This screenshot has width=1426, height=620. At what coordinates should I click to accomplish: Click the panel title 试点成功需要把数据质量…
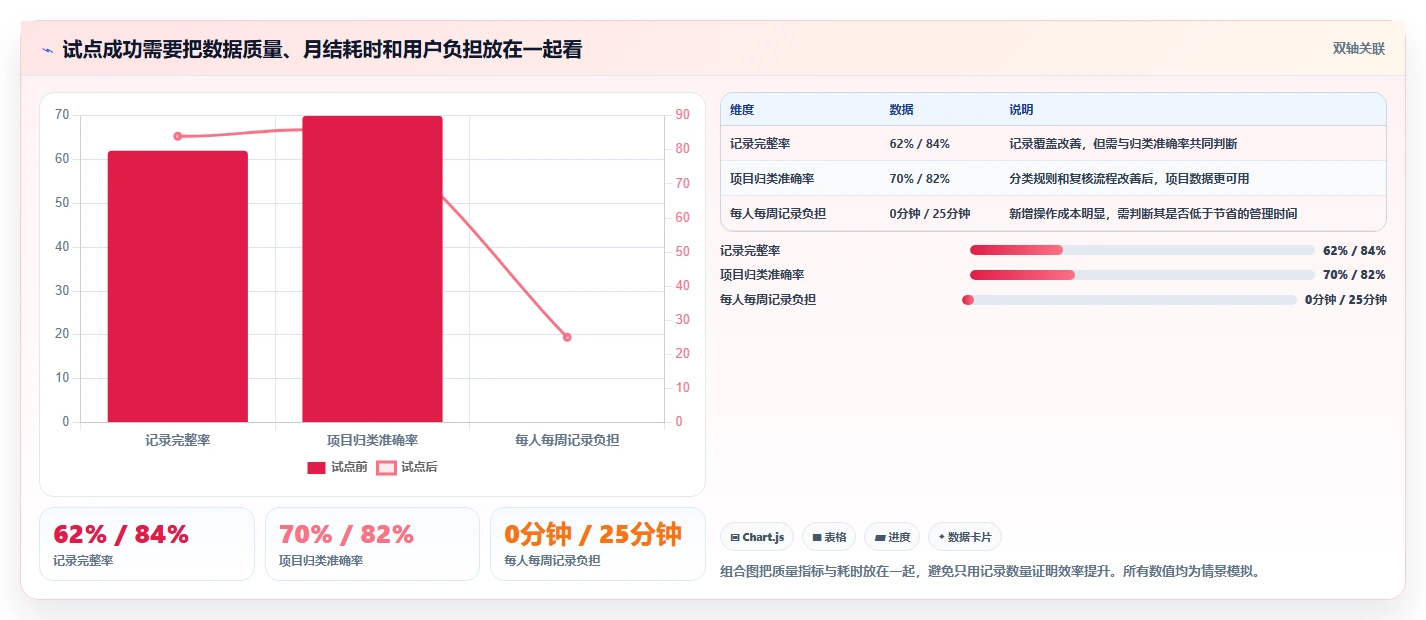pos(322,49)
